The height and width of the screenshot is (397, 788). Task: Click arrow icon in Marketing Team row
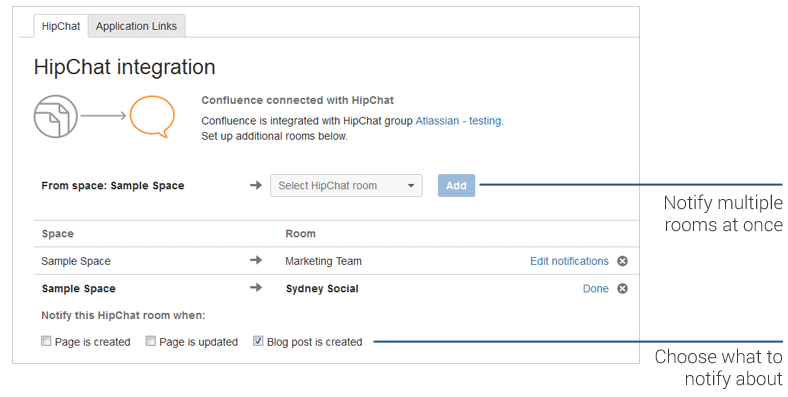(256, 260)
